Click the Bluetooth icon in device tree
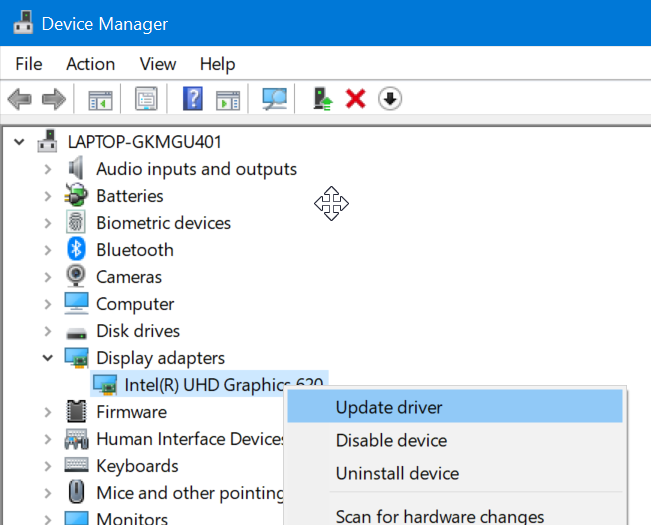 point(77,250)
